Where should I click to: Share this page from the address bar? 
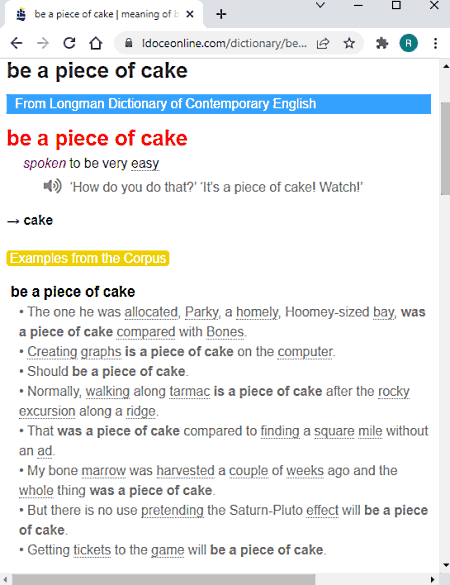[323, 44]
